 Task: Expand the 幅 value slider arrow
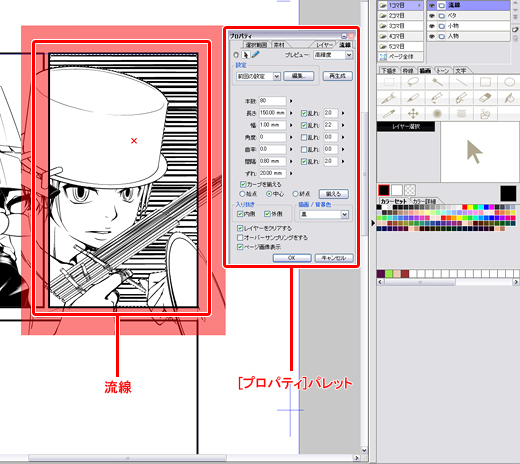291,125
